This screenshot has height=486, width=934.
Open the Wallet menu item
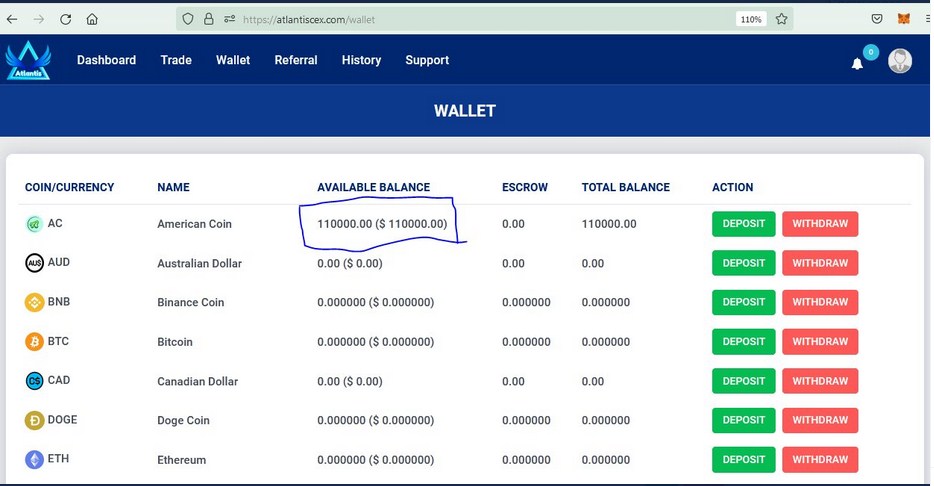coord(233,60)
